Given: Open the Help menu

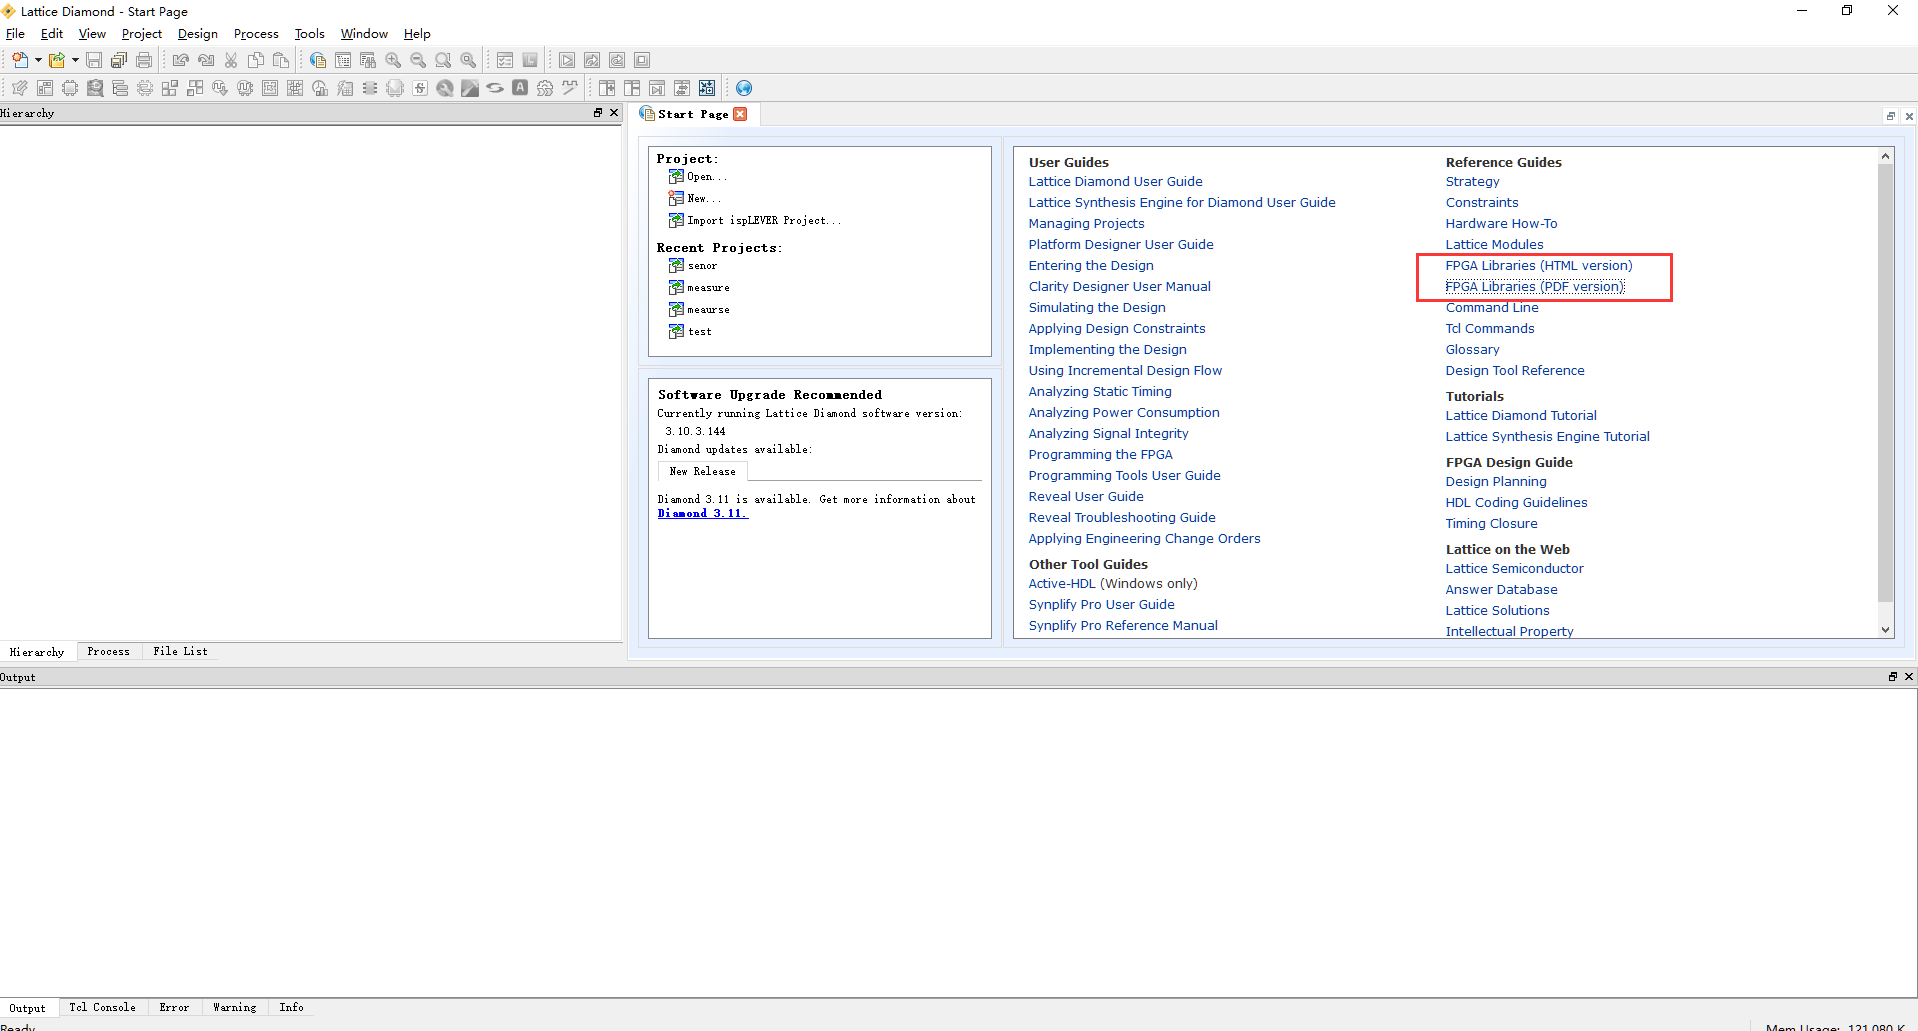Looking at the screenshot, I should point(417,34).
